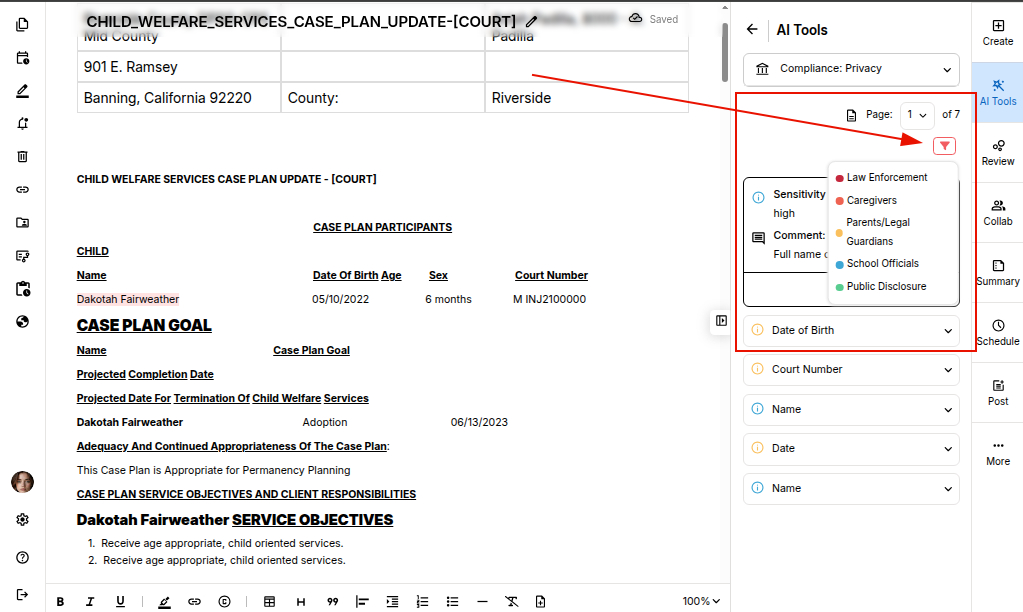Click the red filter icon
This screenshot has height=612, width=1023.
coord(944,146)
